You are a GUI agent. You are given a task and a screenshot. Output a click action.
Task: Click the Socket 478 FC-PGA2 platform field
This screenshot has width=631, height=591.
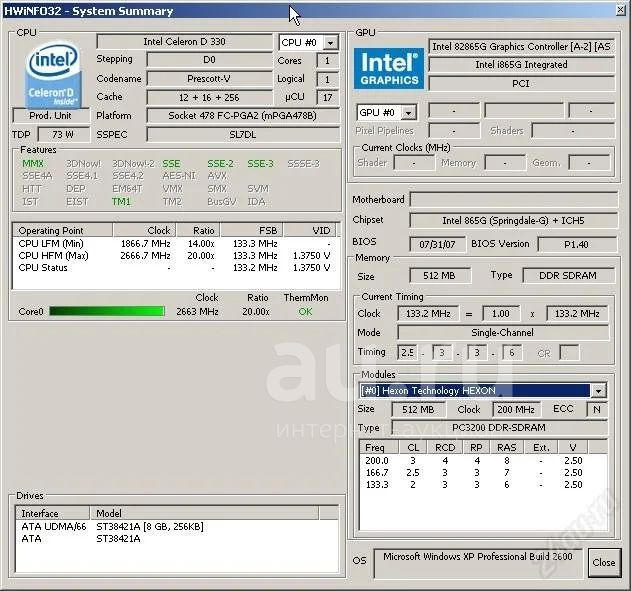point(243,116)
